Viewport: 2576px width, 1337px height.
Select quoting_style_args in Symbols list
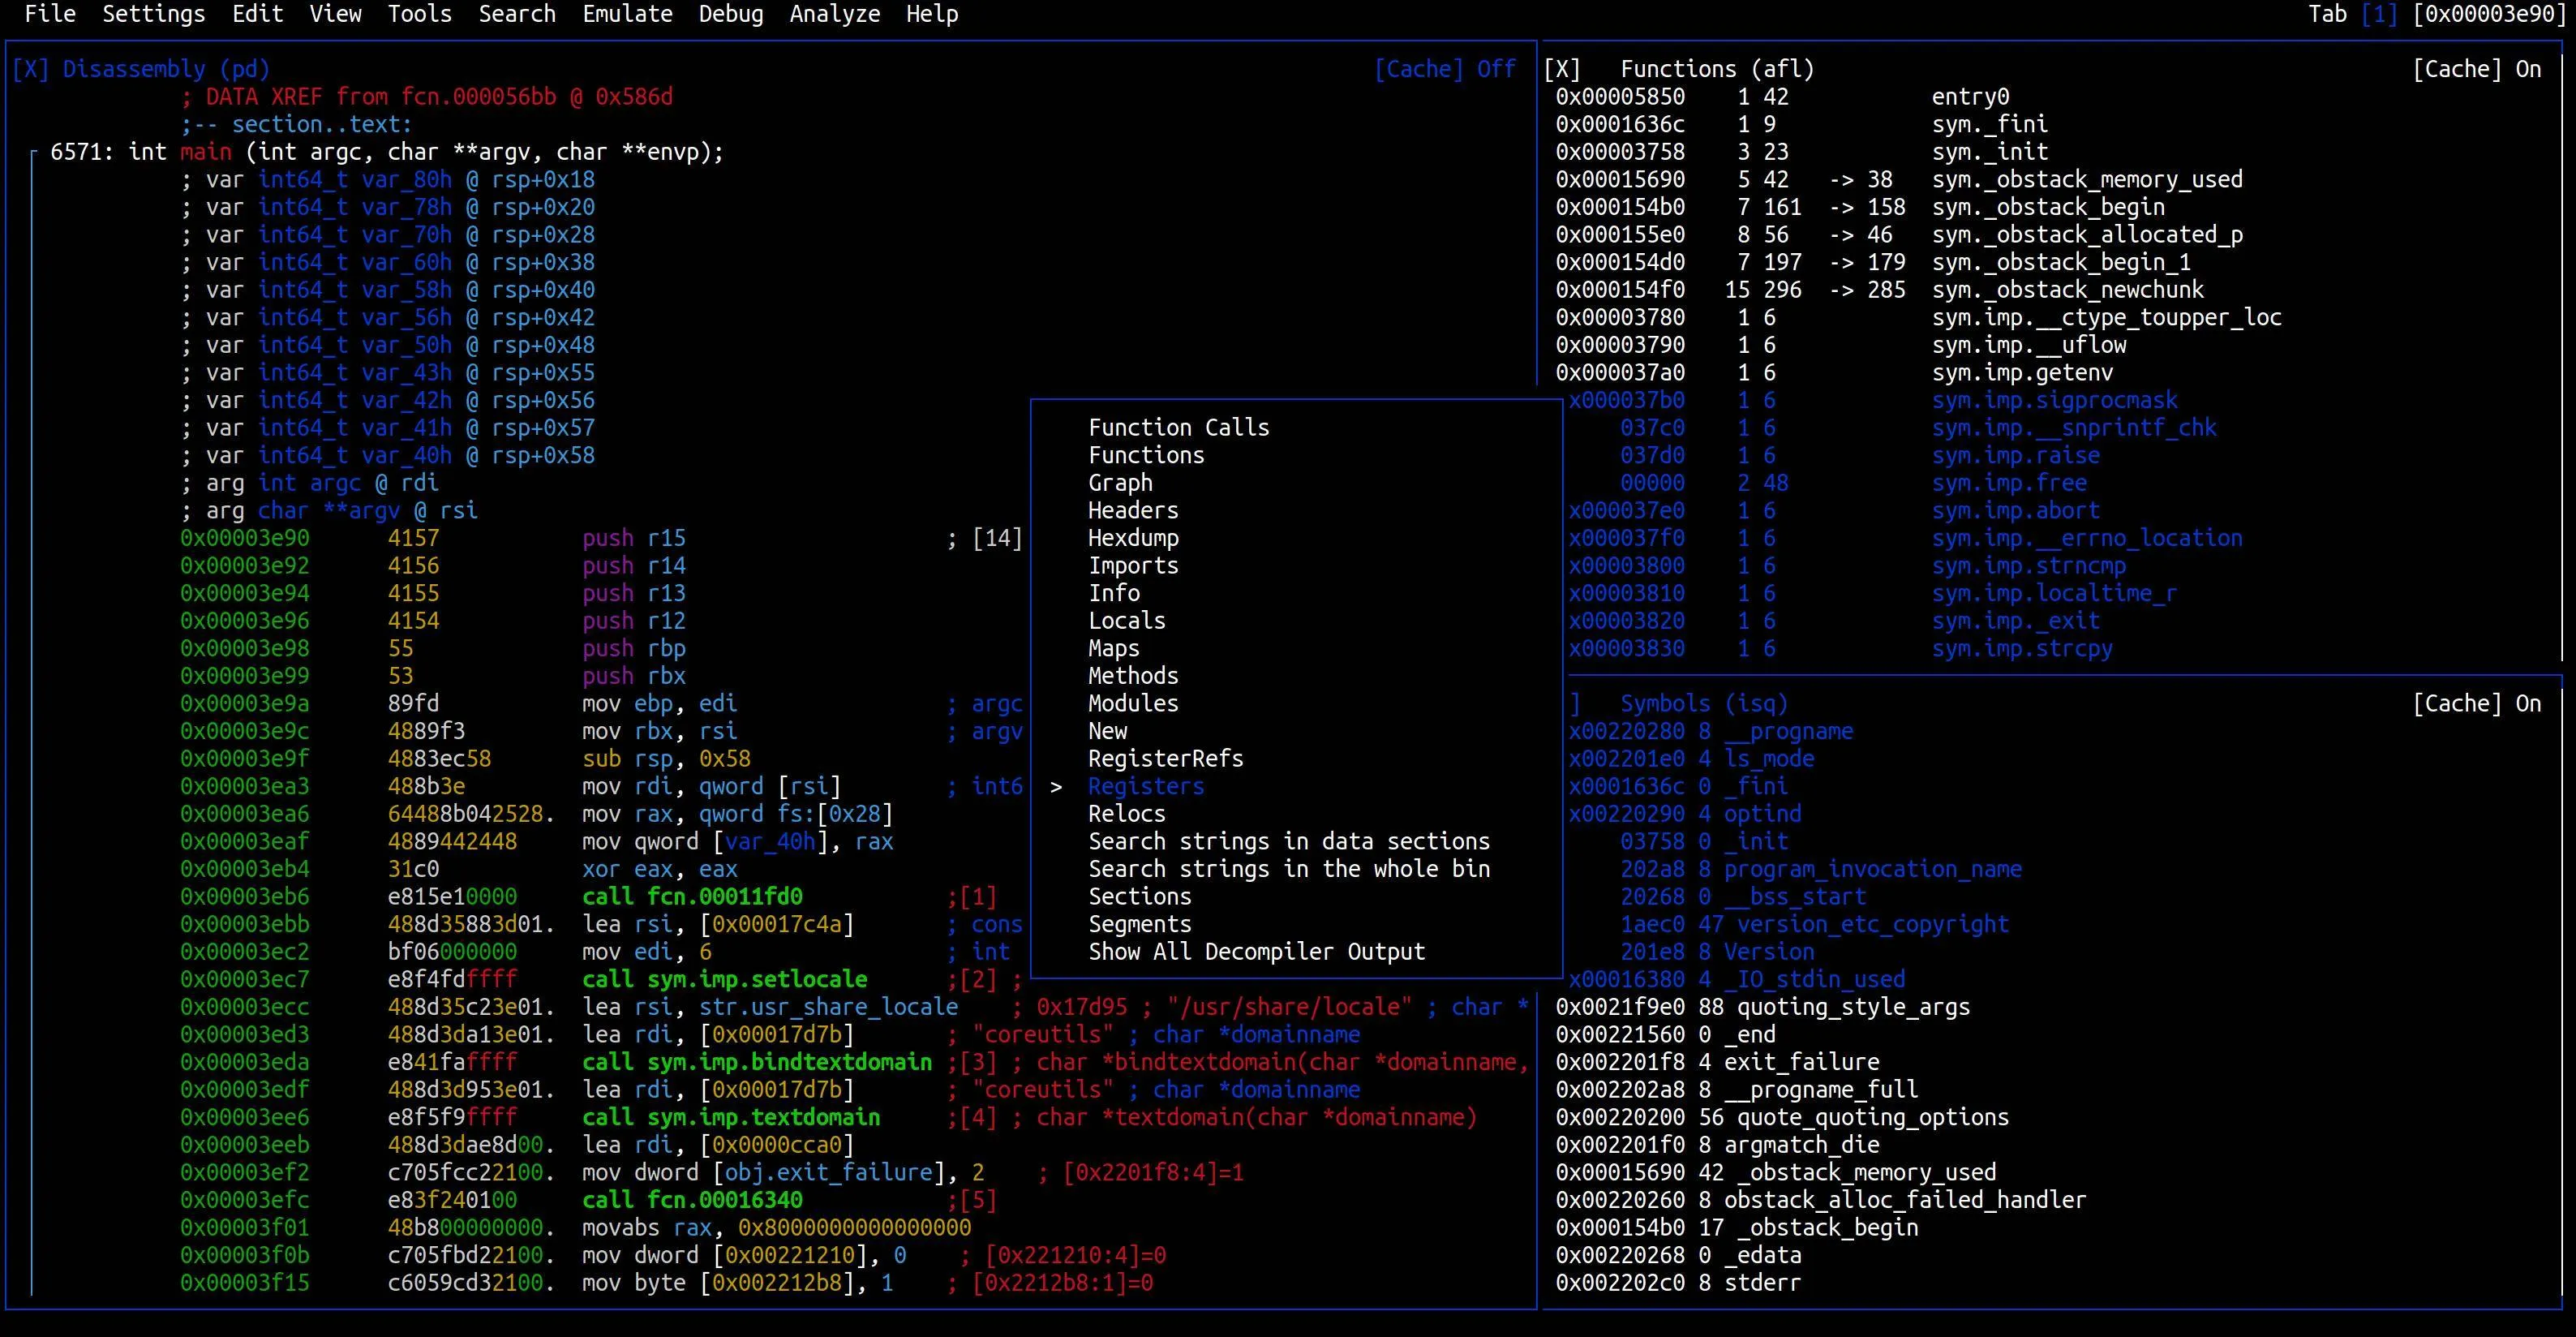[x=1853, y=1006]
